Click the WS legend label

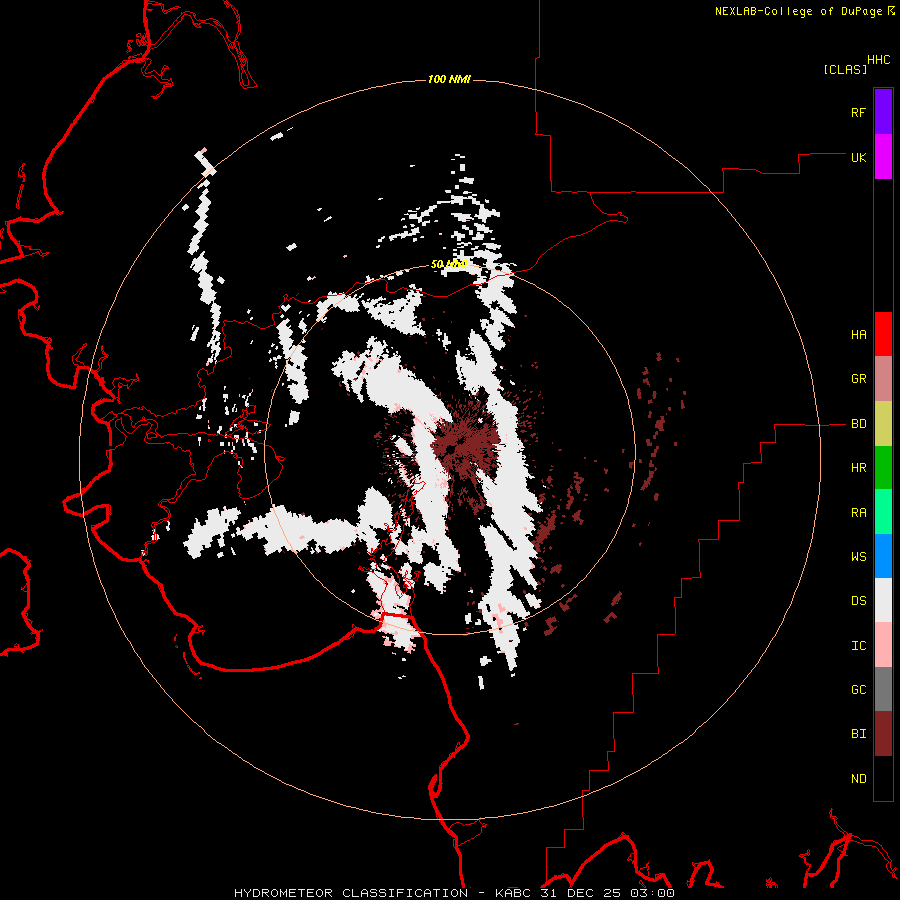click(858, 556)
